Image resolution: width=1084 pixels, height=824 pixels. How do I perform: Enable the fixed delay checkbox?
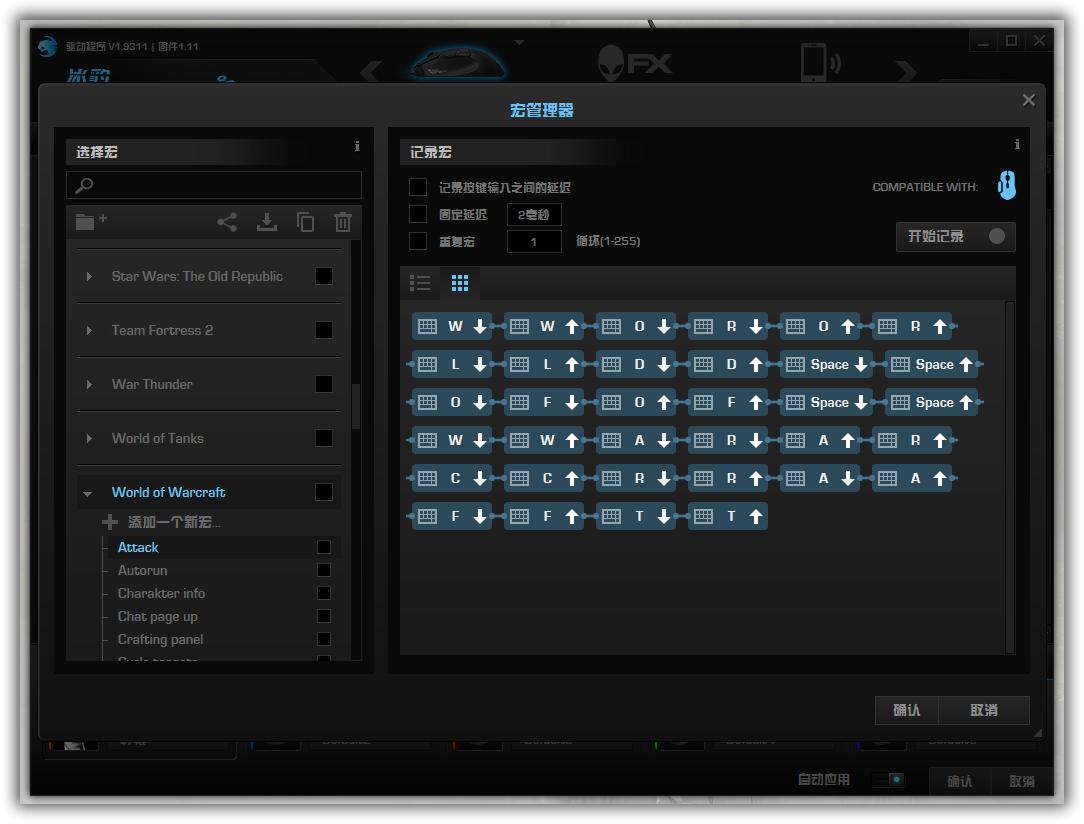click(418, 214)
